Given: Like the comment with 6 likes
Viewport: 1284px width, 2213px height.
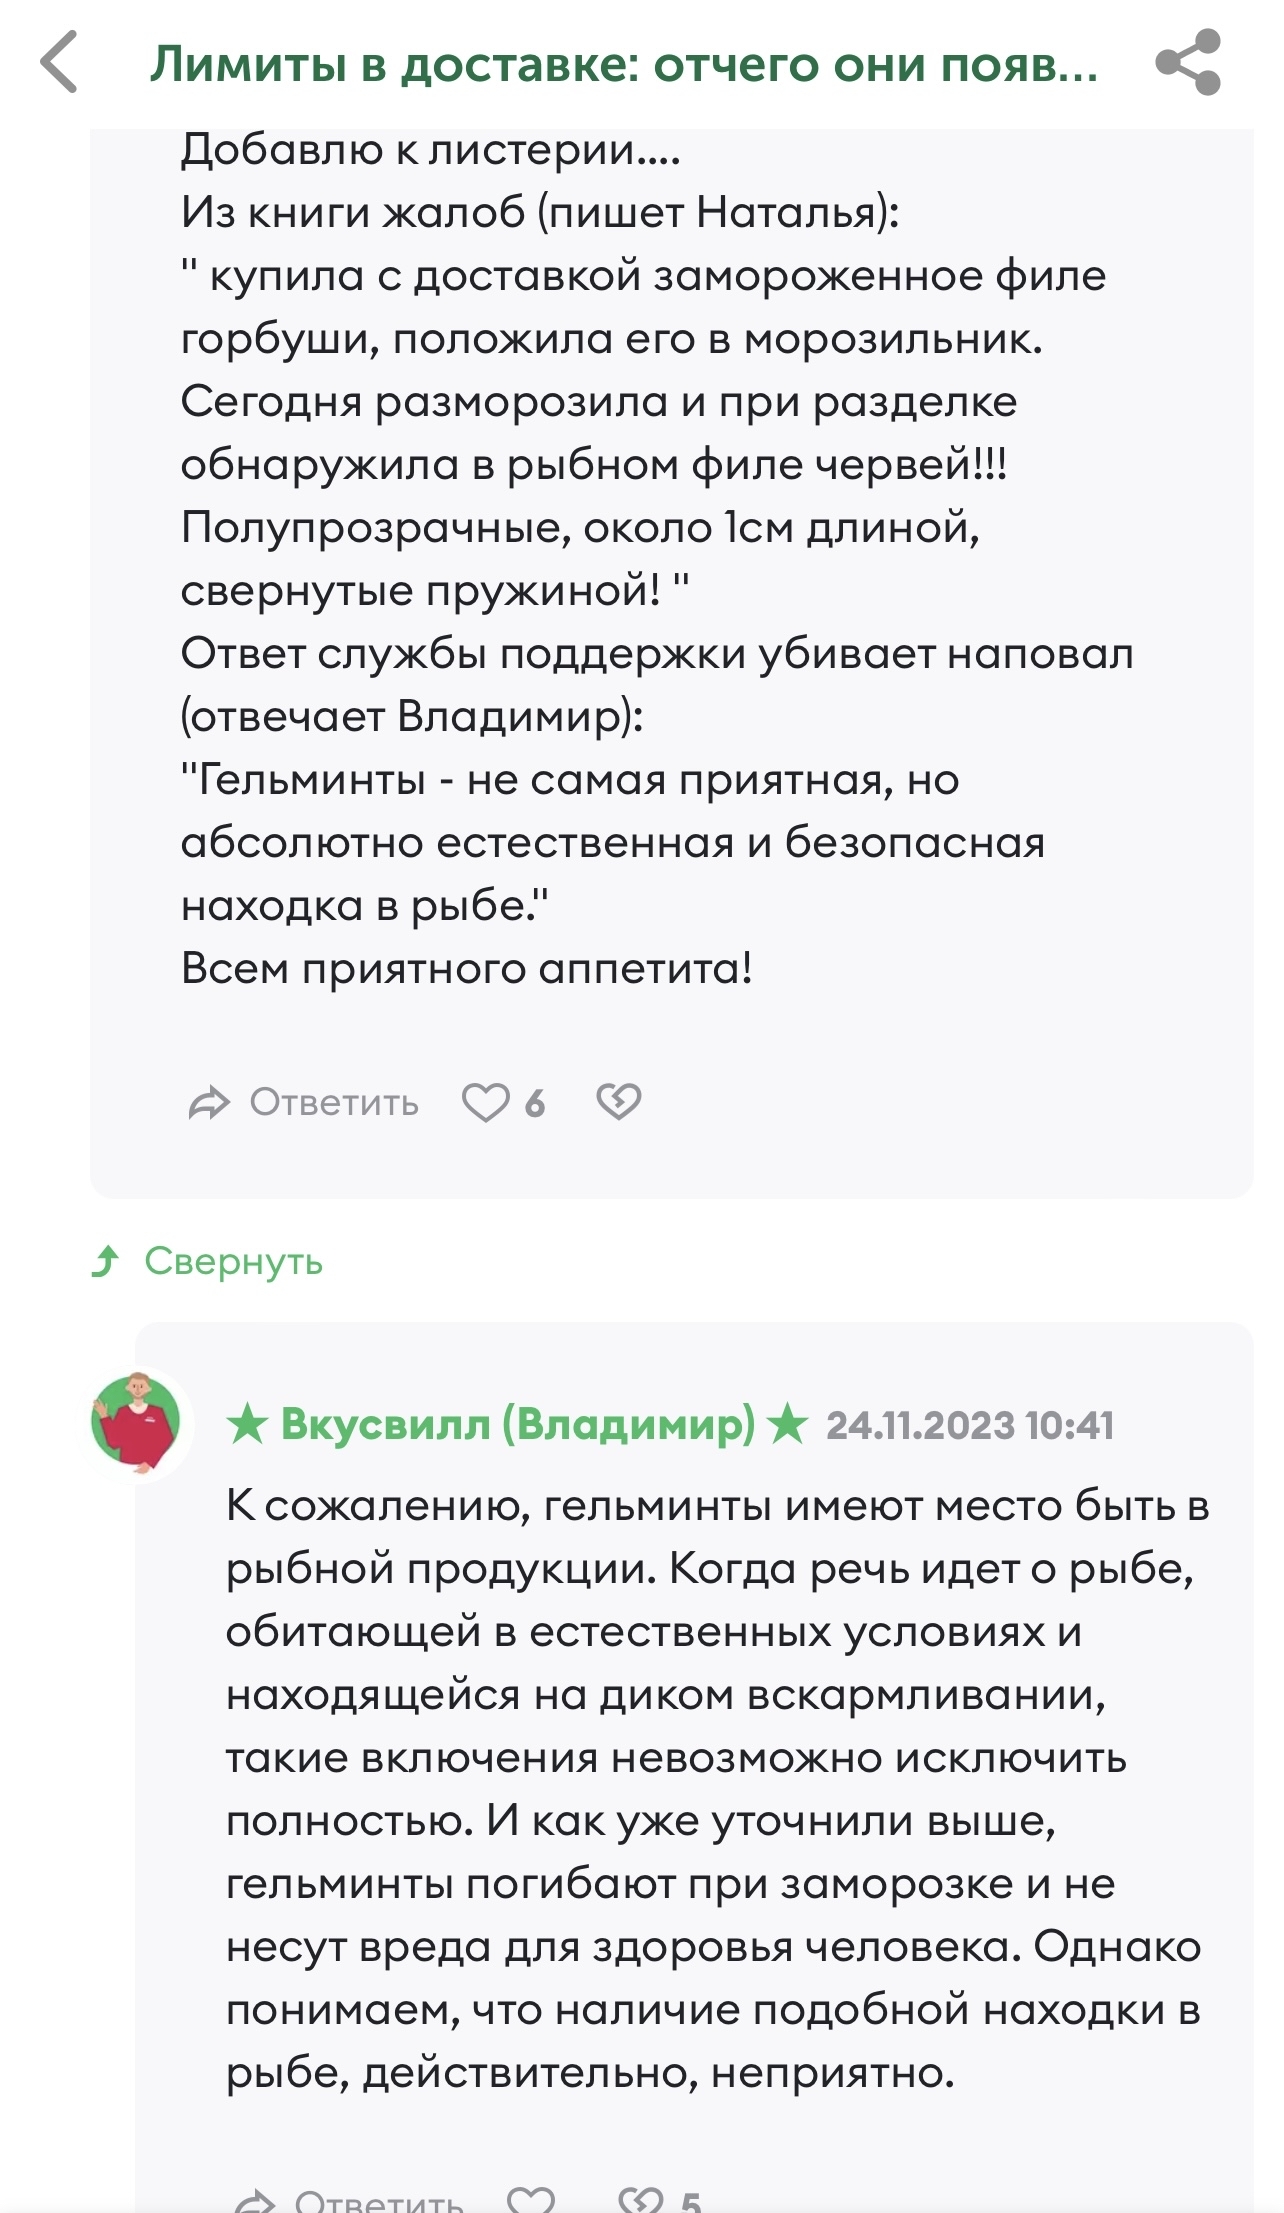Looking at the screenshot, I should point(485,1103).
